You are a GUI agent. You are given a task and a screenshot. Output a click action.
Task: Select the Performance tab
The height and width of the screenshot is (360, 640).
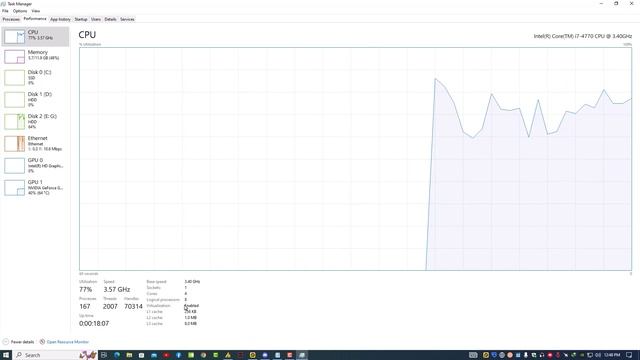click(35, 19)
